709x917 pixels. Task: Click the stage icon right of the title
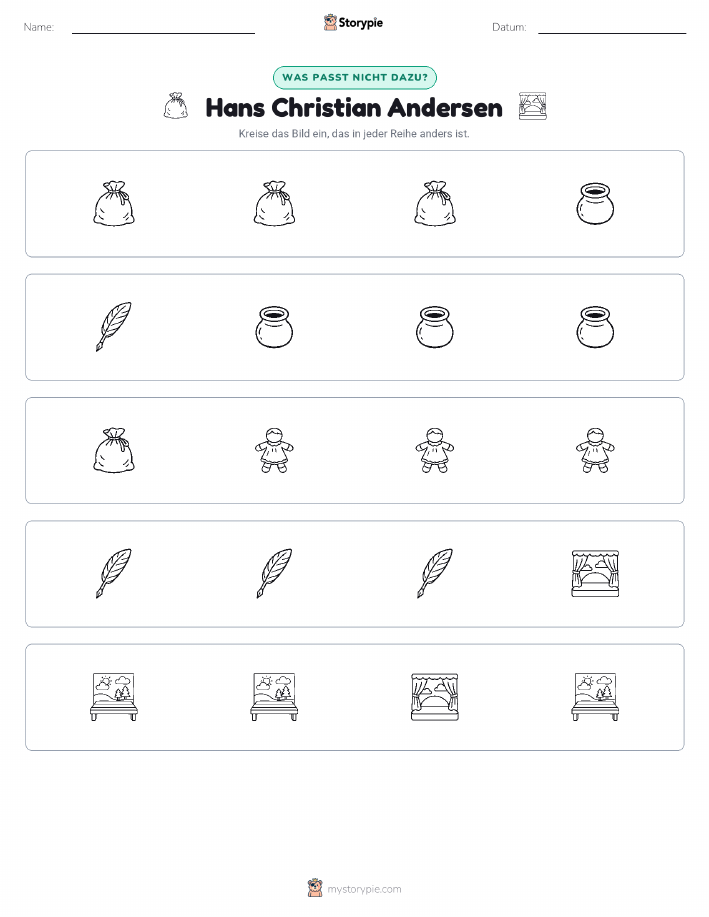[532, 106]
